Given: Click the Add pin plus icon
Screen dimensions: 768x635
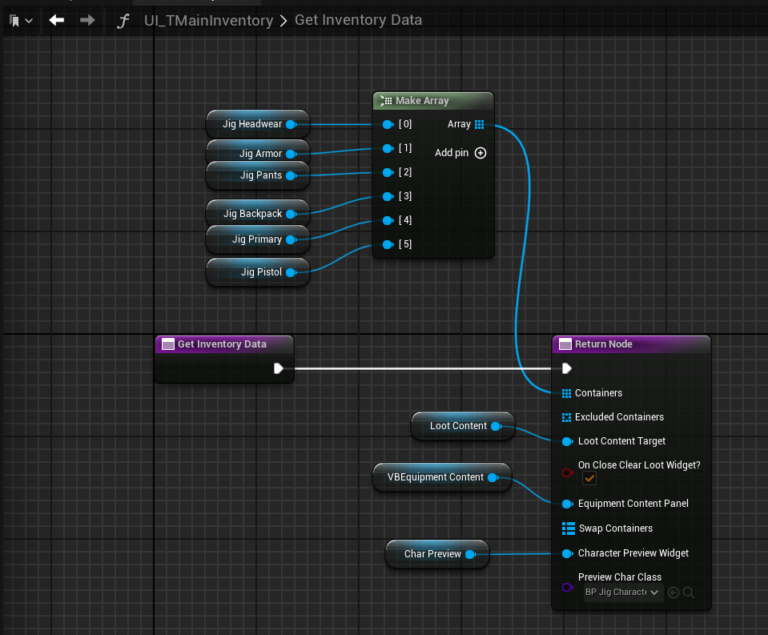Looking at the screenshot, I should tap(480, 153).
